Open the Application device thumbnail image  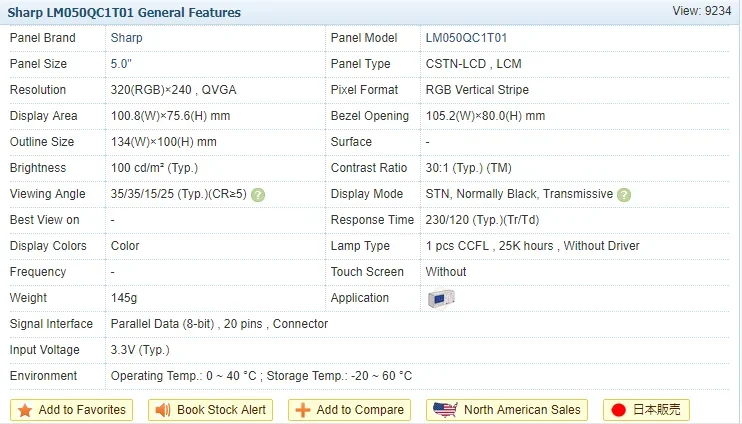441,299
